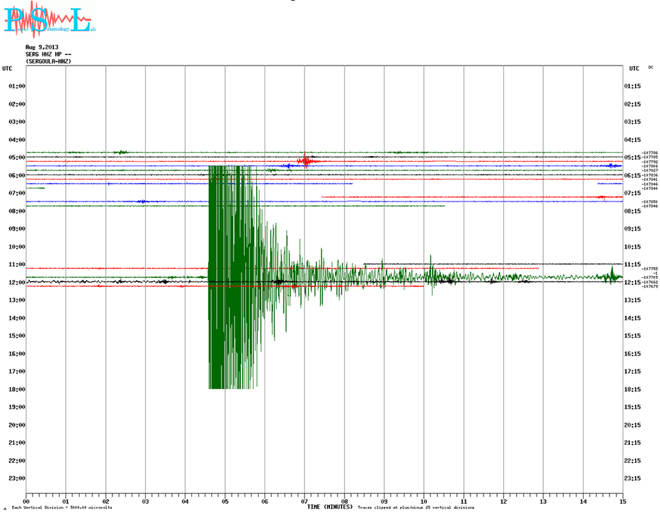The image size is (660, 516).
Task: Click the 01:00 label on left axis
Action: [x=16, y=87]
